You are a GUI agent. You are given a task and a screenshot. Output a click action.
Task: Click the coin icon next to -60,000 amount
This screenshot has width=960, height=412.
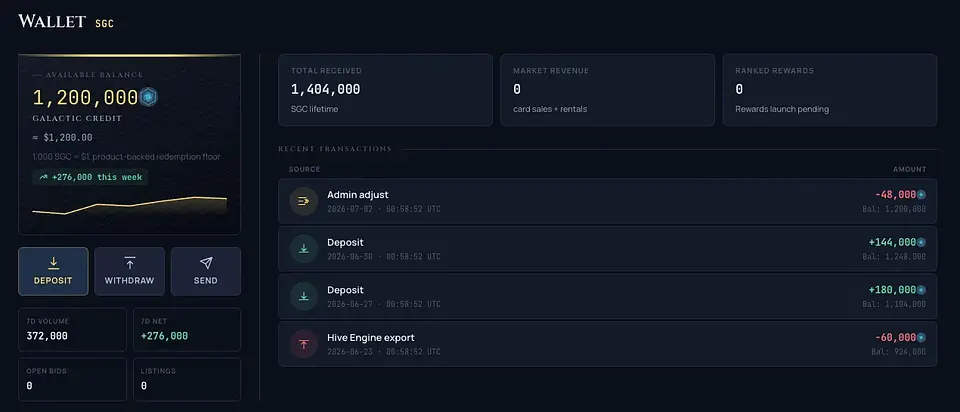point(921,337)
